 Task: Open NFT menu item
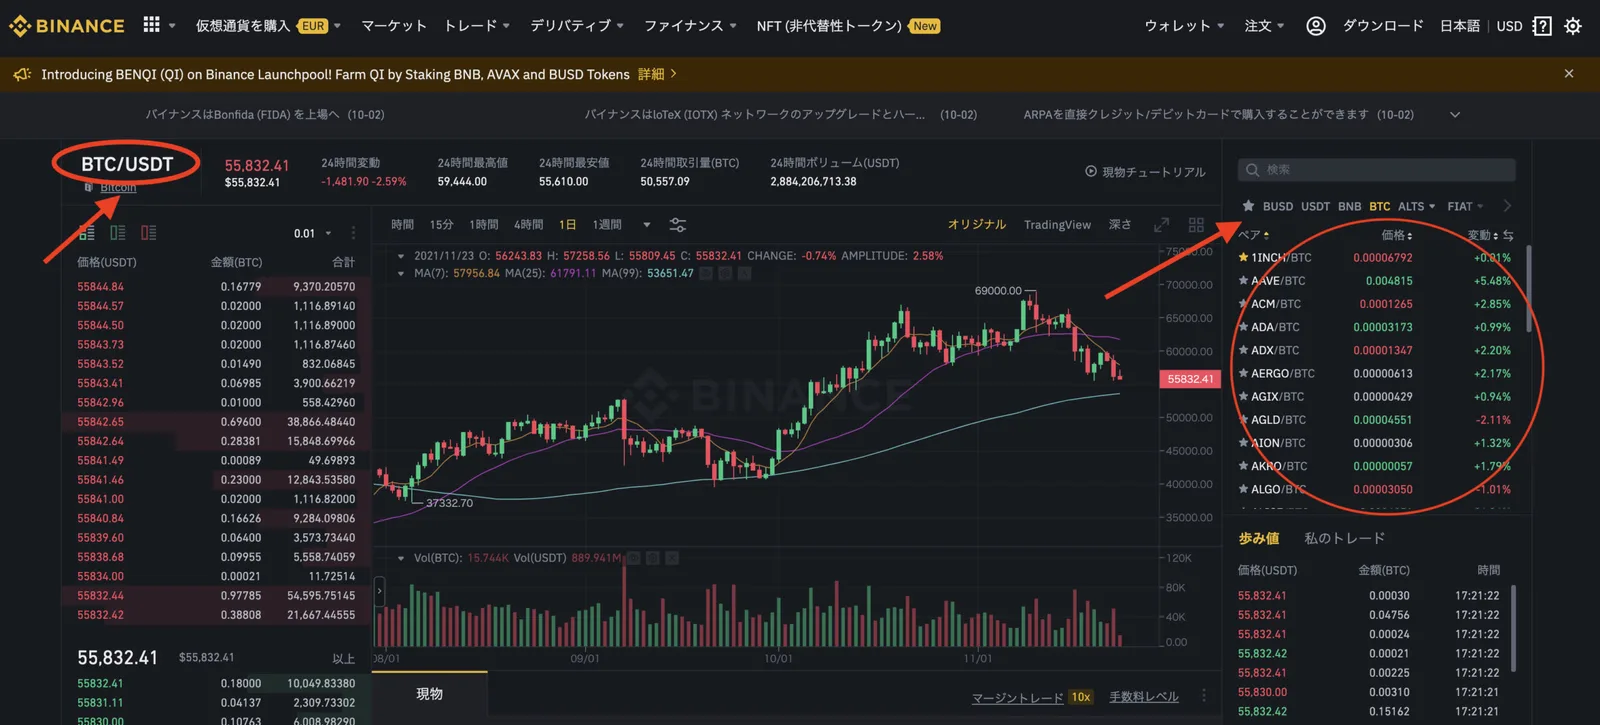click(829, 26)
